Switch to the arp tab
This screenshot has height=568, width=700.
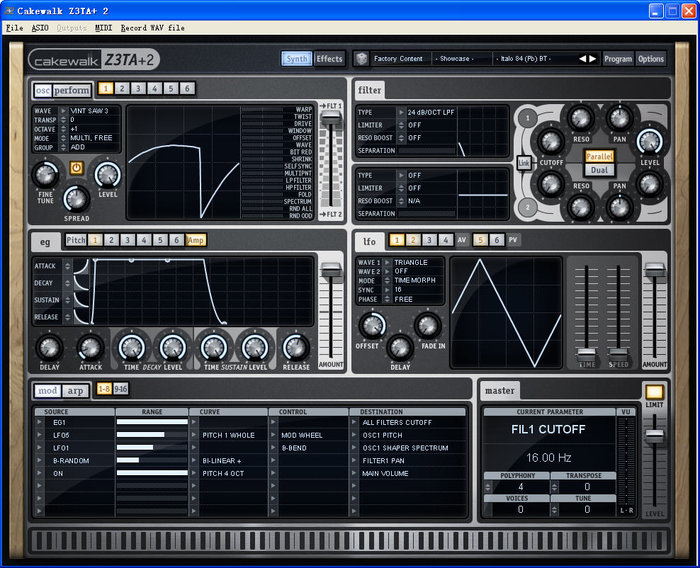coord(76,390)
